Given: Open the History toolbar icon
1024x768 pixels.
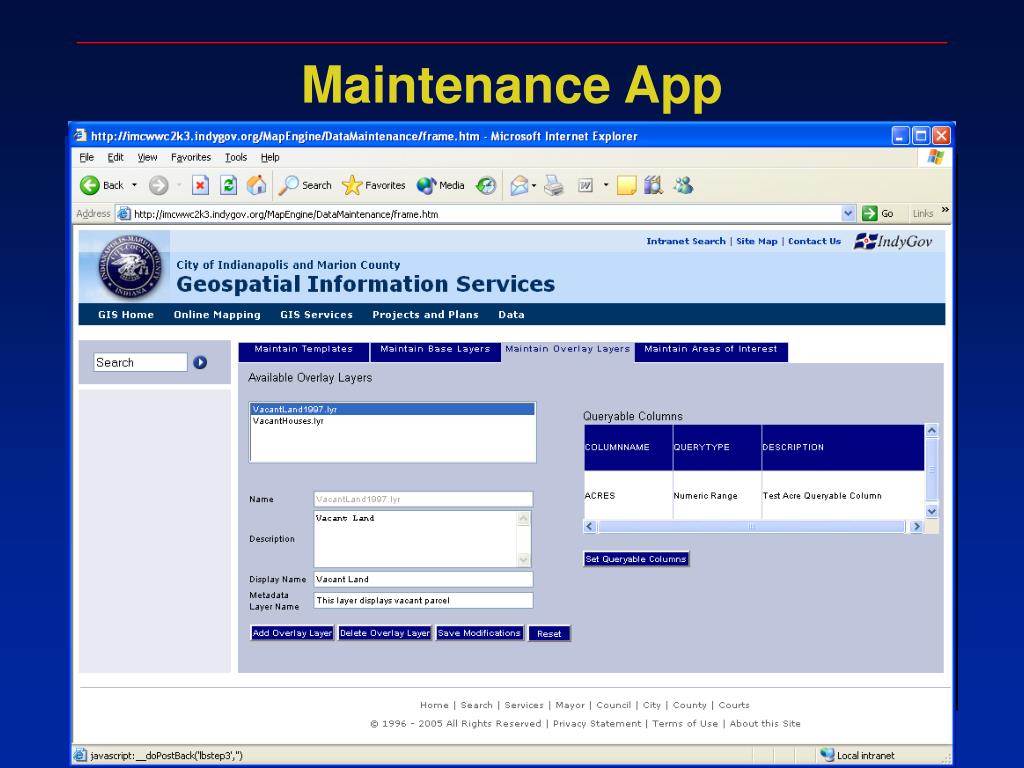Looking at the screenshot, I should tap(486, 185).
